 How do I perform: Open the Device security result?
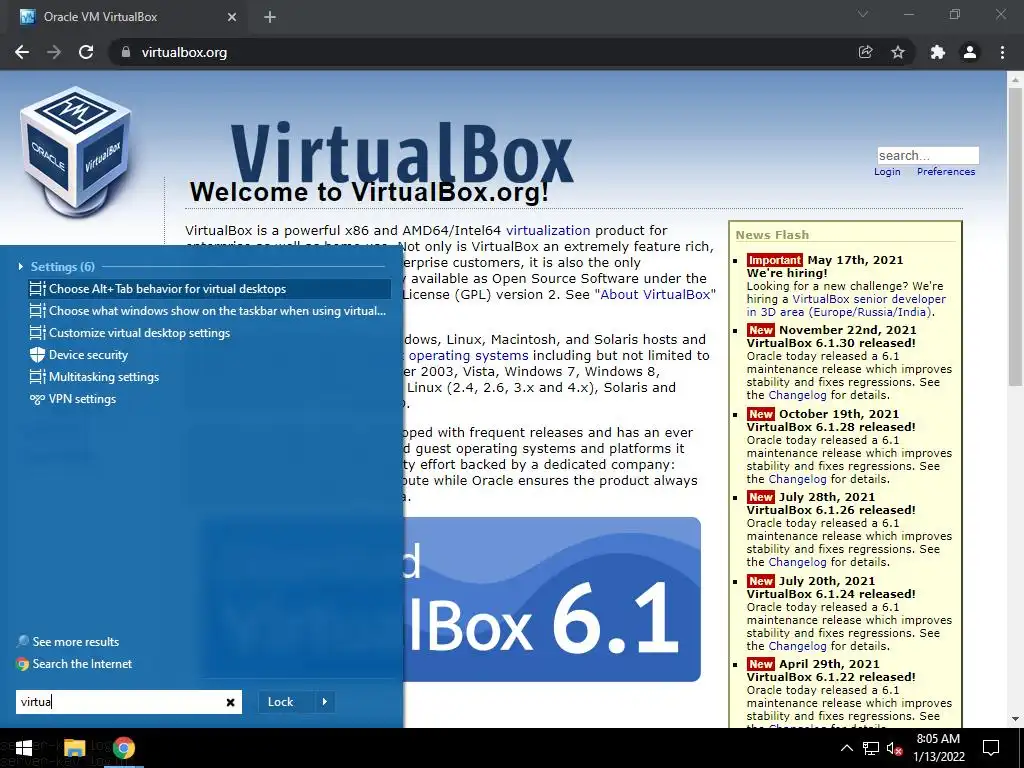[x=210, y=355]
